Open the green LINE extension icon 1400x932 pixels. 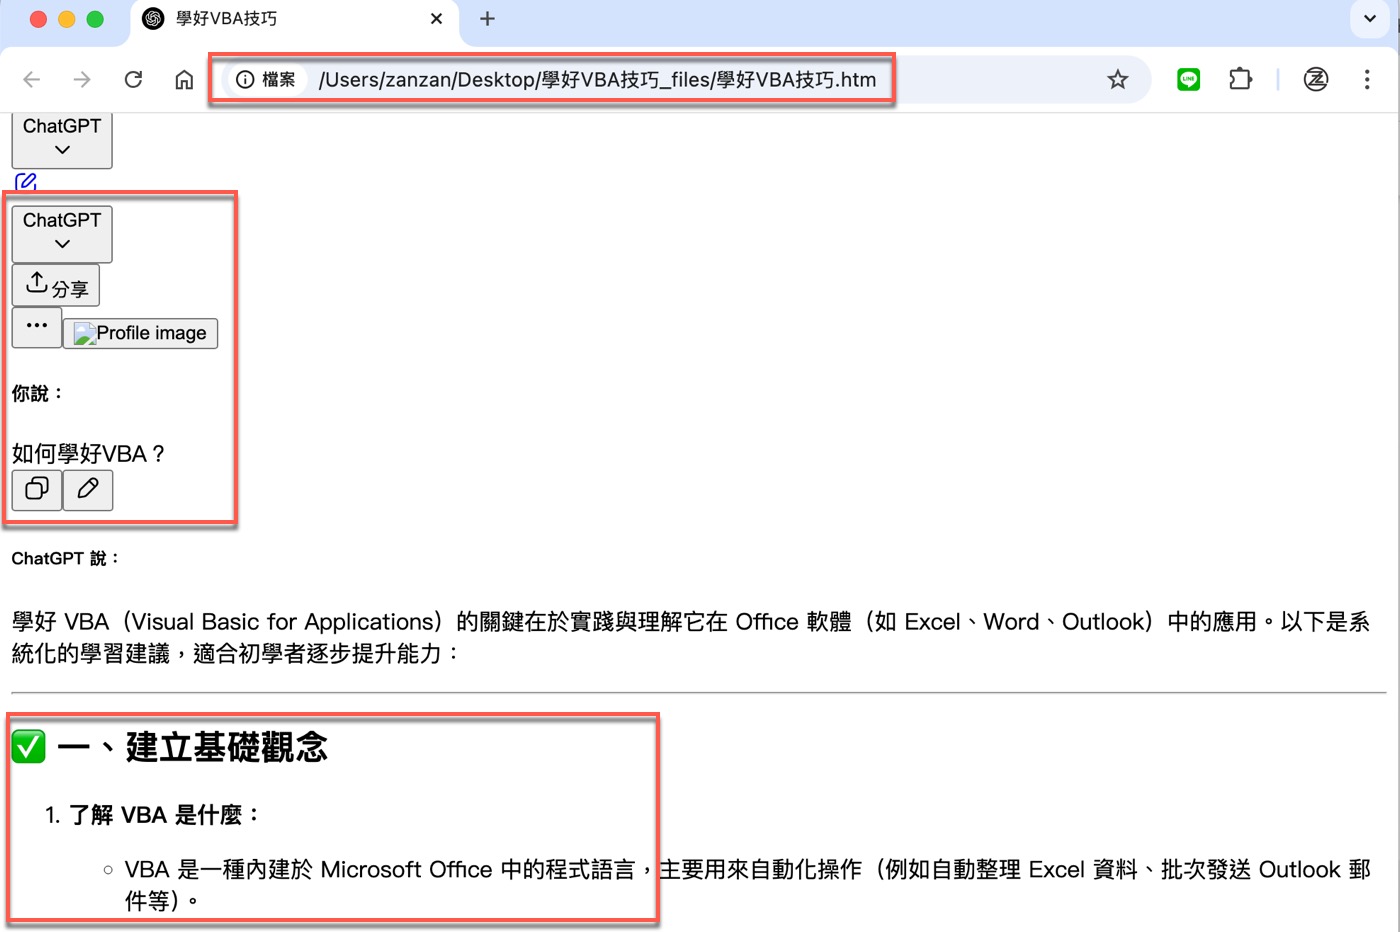click(x=1188, y=80)
